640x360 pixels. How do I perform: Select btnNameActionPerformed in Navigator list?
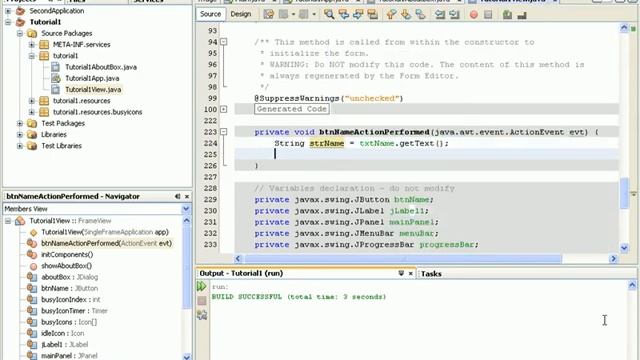coord(106,243)
